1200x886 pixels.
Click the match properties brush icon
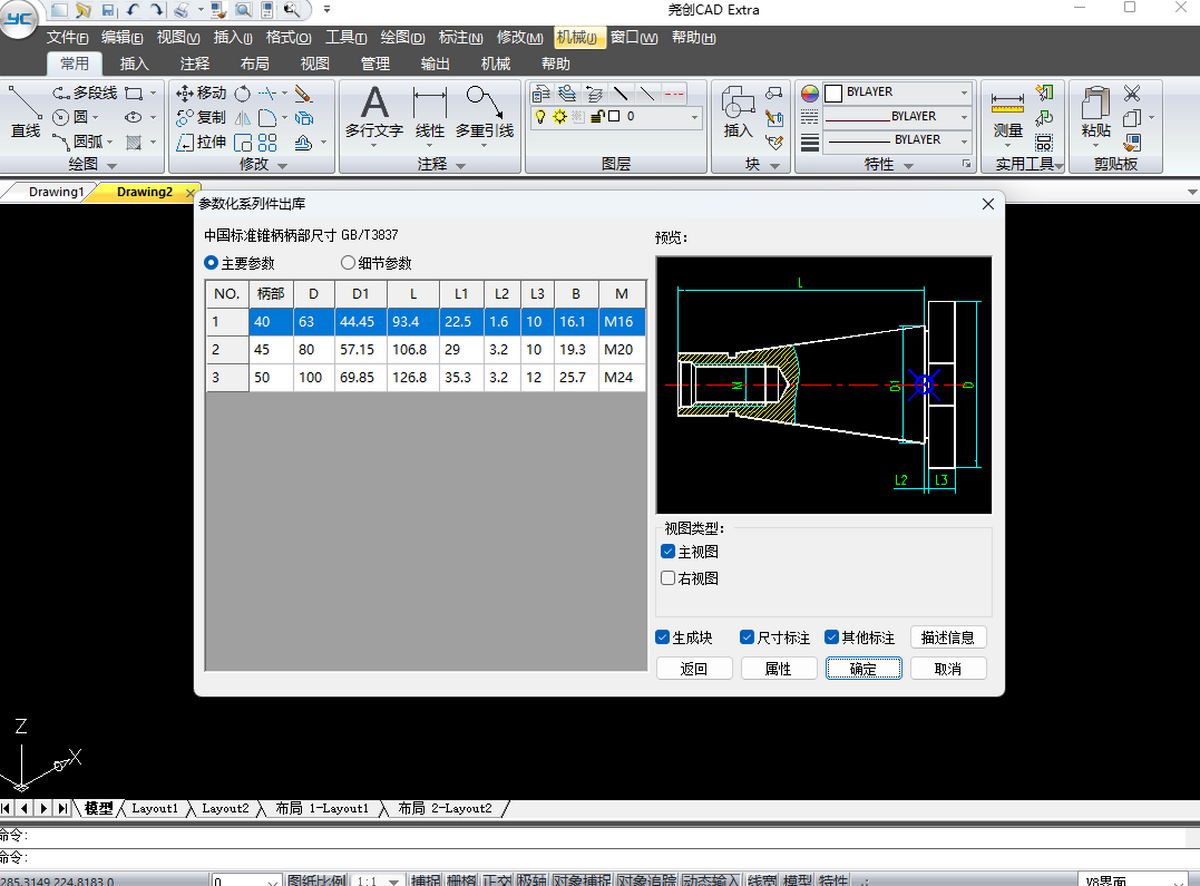tap(1132, 142)
